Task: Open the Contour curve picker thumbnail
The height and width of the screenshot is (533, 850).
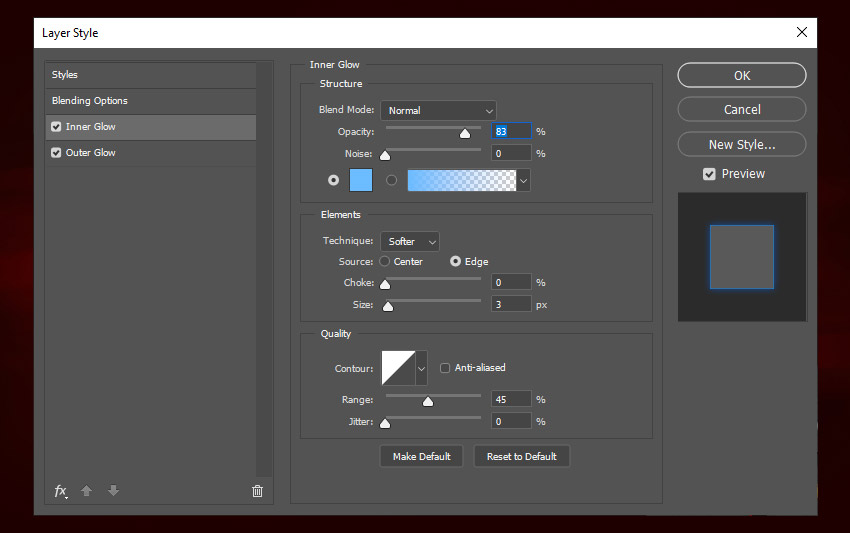Action: point(397,368)
